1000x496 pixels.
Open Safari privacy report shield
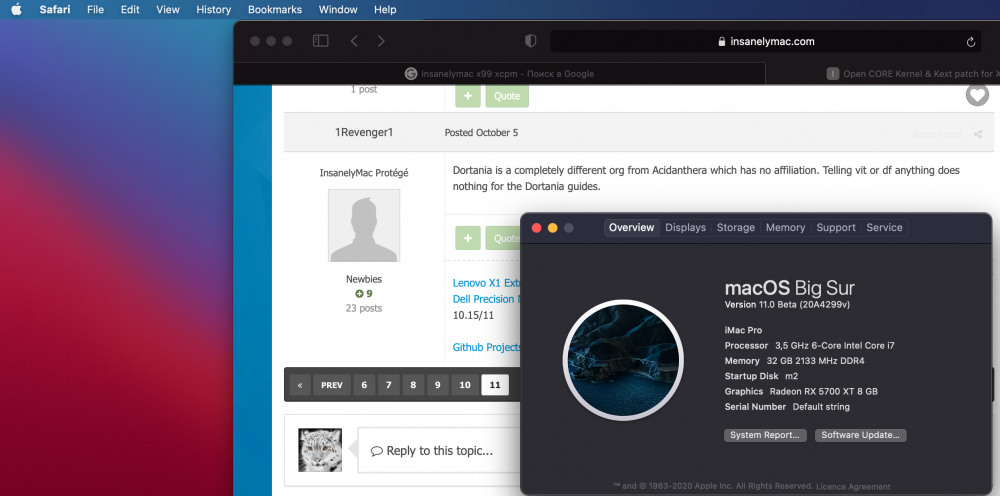coord(530,41)
